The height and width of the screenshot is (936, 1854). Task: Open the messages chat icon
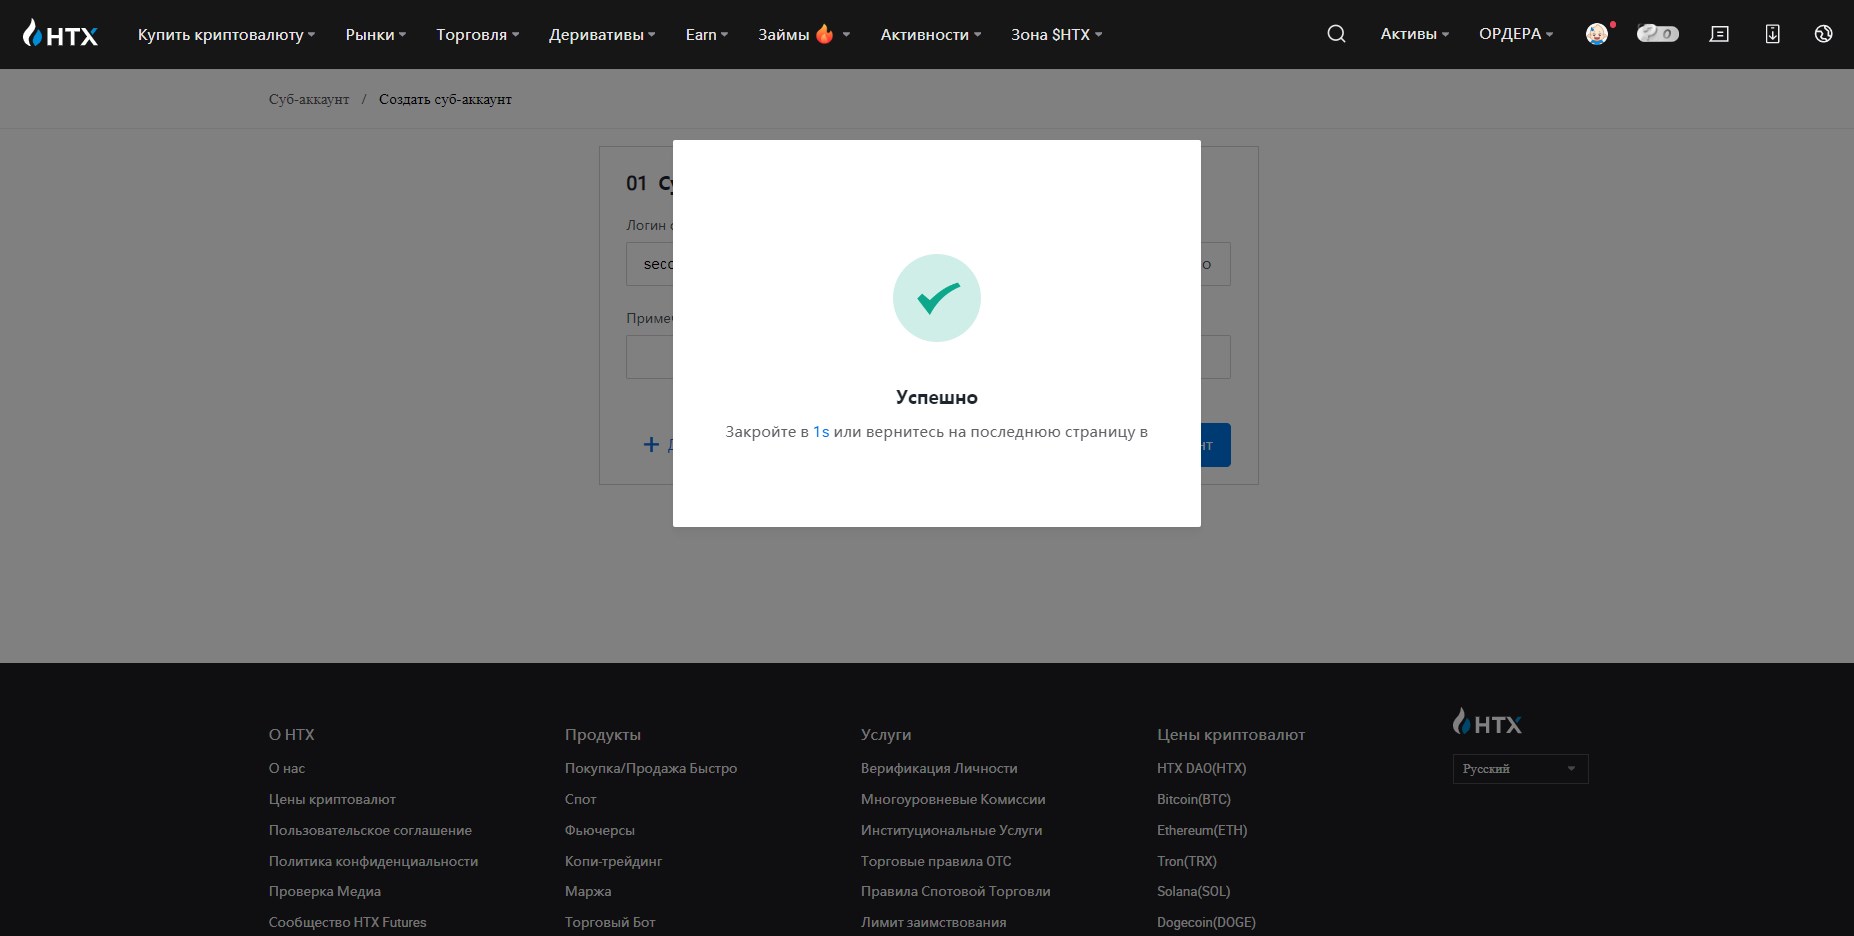1719,34
